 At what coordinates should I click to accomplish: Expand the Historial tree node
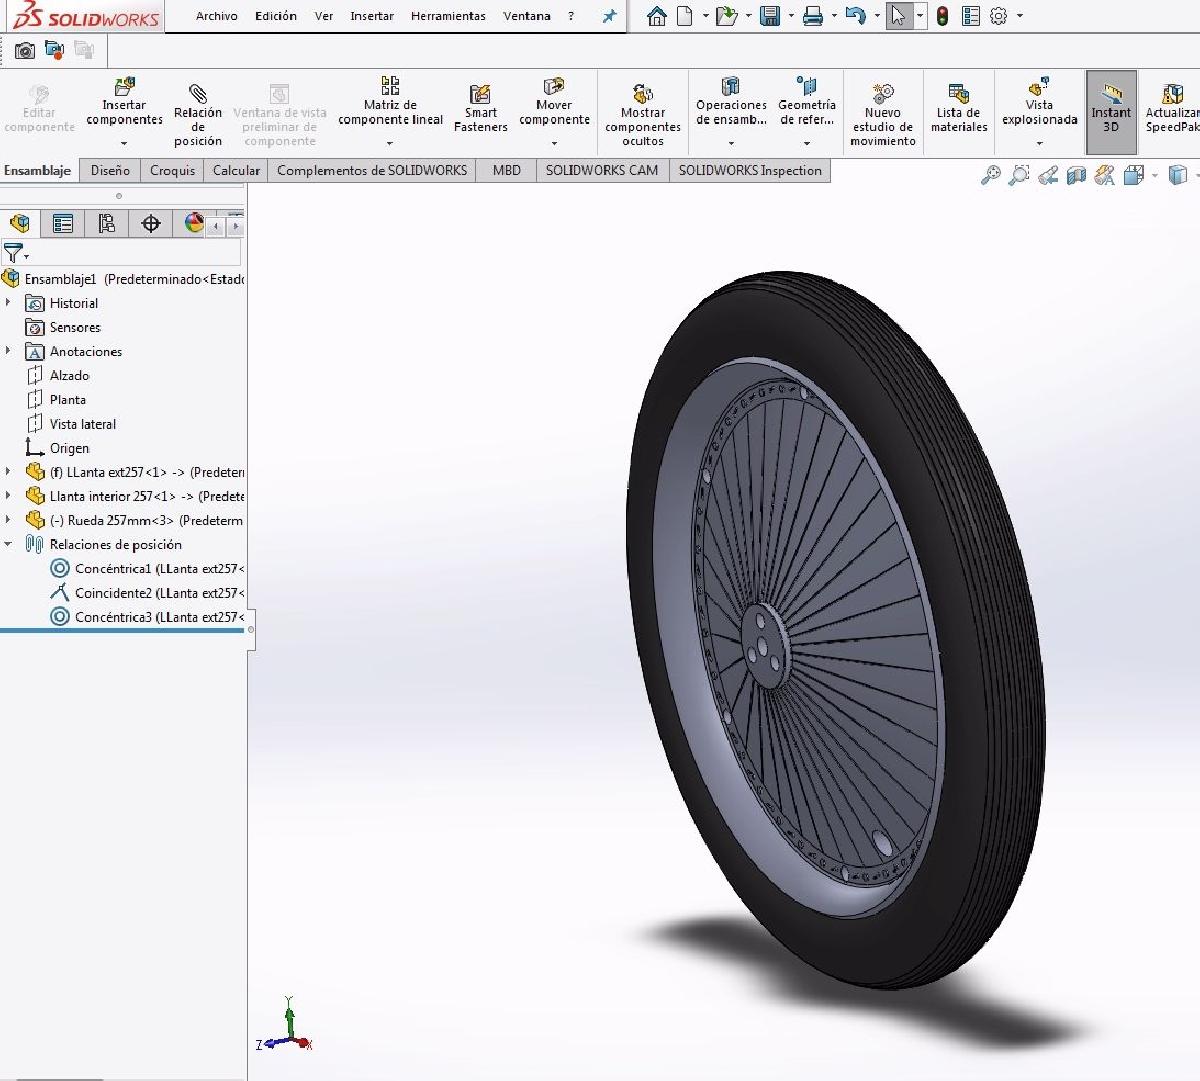(x=9, y=303)
